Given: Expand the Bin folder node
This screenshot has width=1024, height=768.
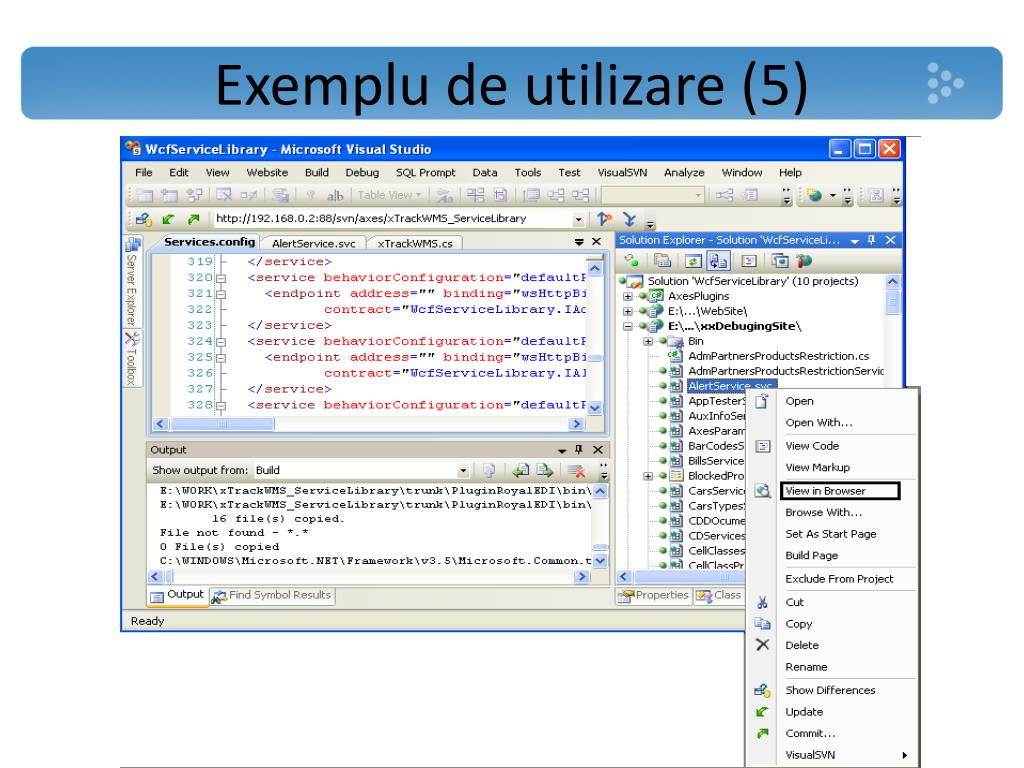Looking at the screenshot, I should pos(648,341).
